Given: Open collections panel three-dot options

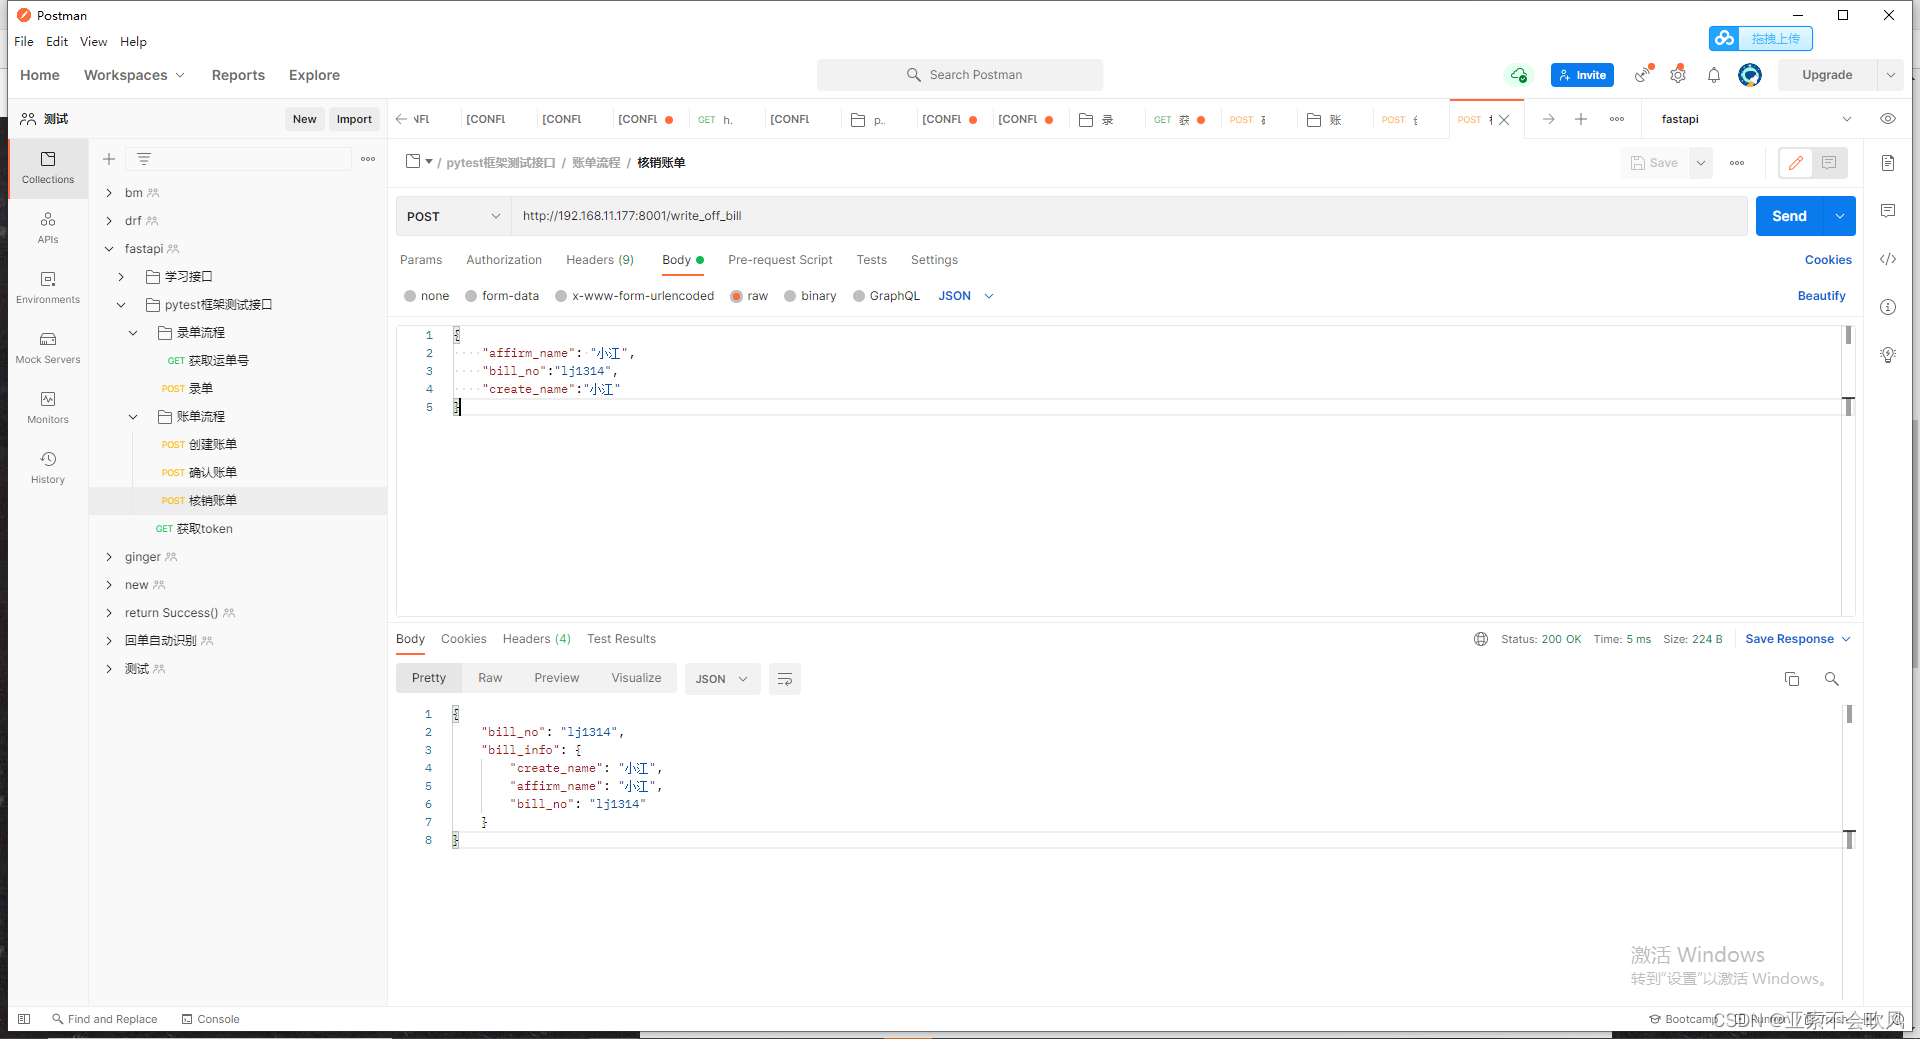Looking at the screenshot, I should [368, 159].
